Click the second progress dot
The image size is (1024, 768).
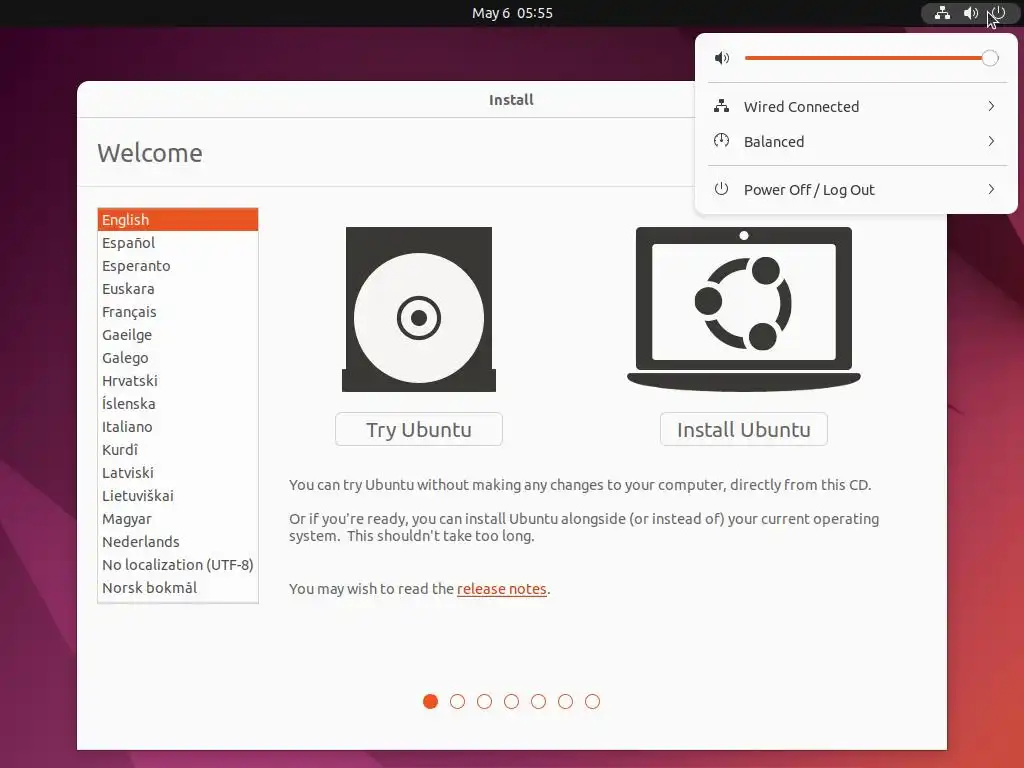point(457,701)
